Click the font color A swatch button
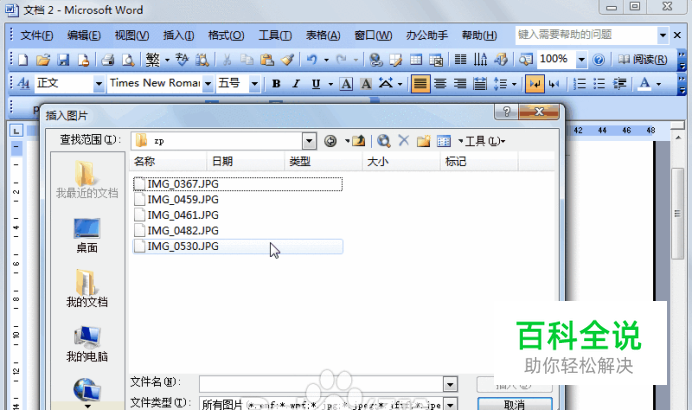Viewport: 692px width, 410px height. [645, 83]
